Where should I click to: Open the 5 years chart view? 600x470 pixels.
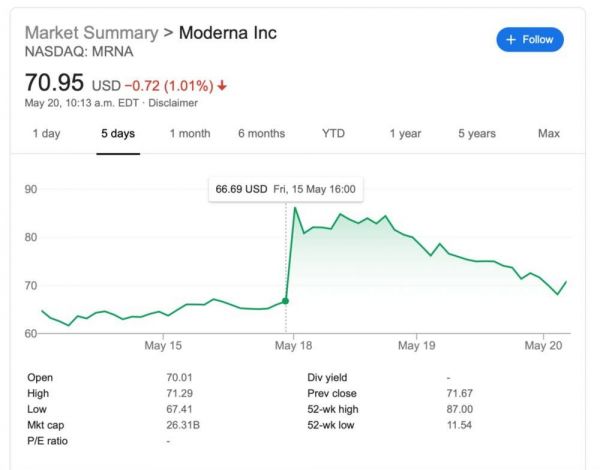coord(477,133)
